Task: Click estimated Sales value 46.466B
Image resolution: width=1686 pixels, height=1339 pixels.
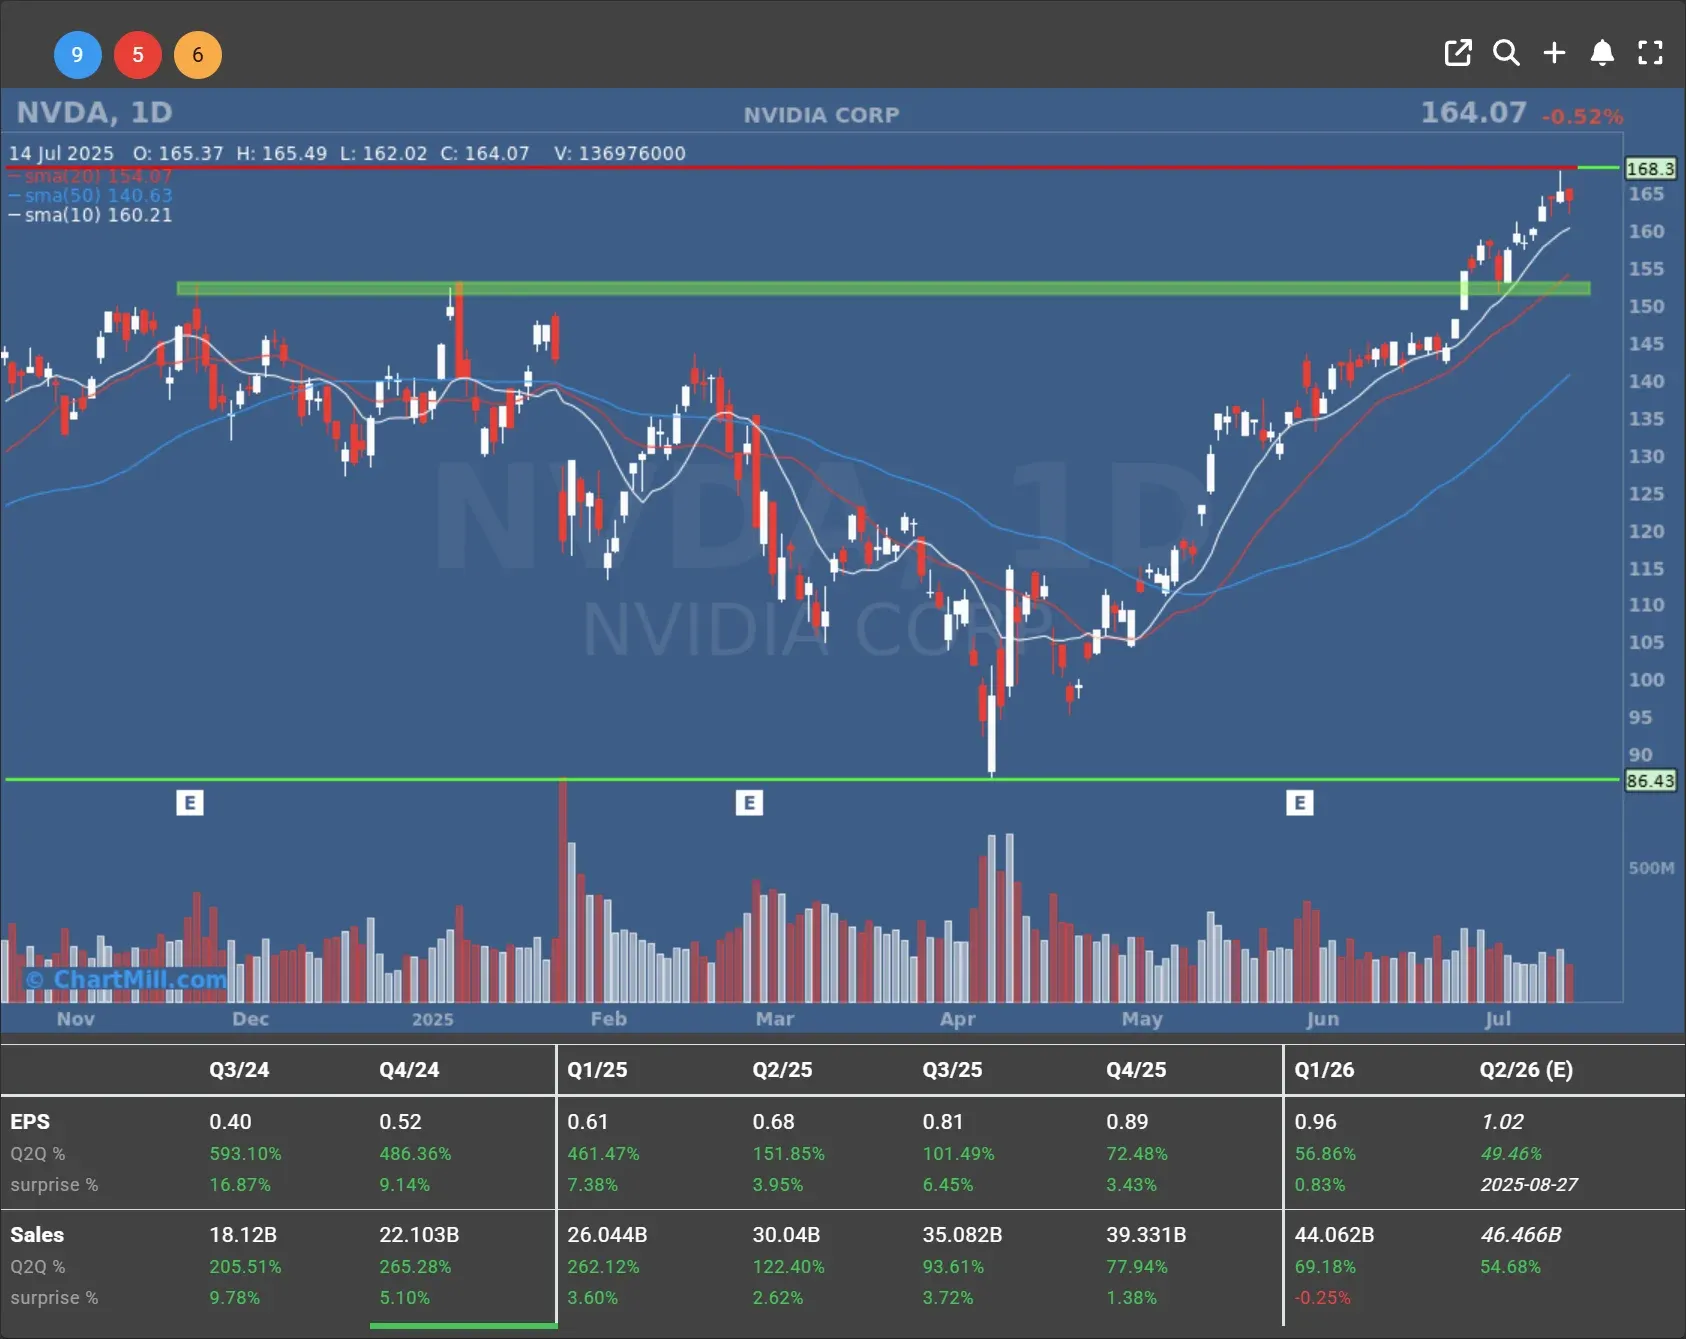Action: [1521, 1235]
